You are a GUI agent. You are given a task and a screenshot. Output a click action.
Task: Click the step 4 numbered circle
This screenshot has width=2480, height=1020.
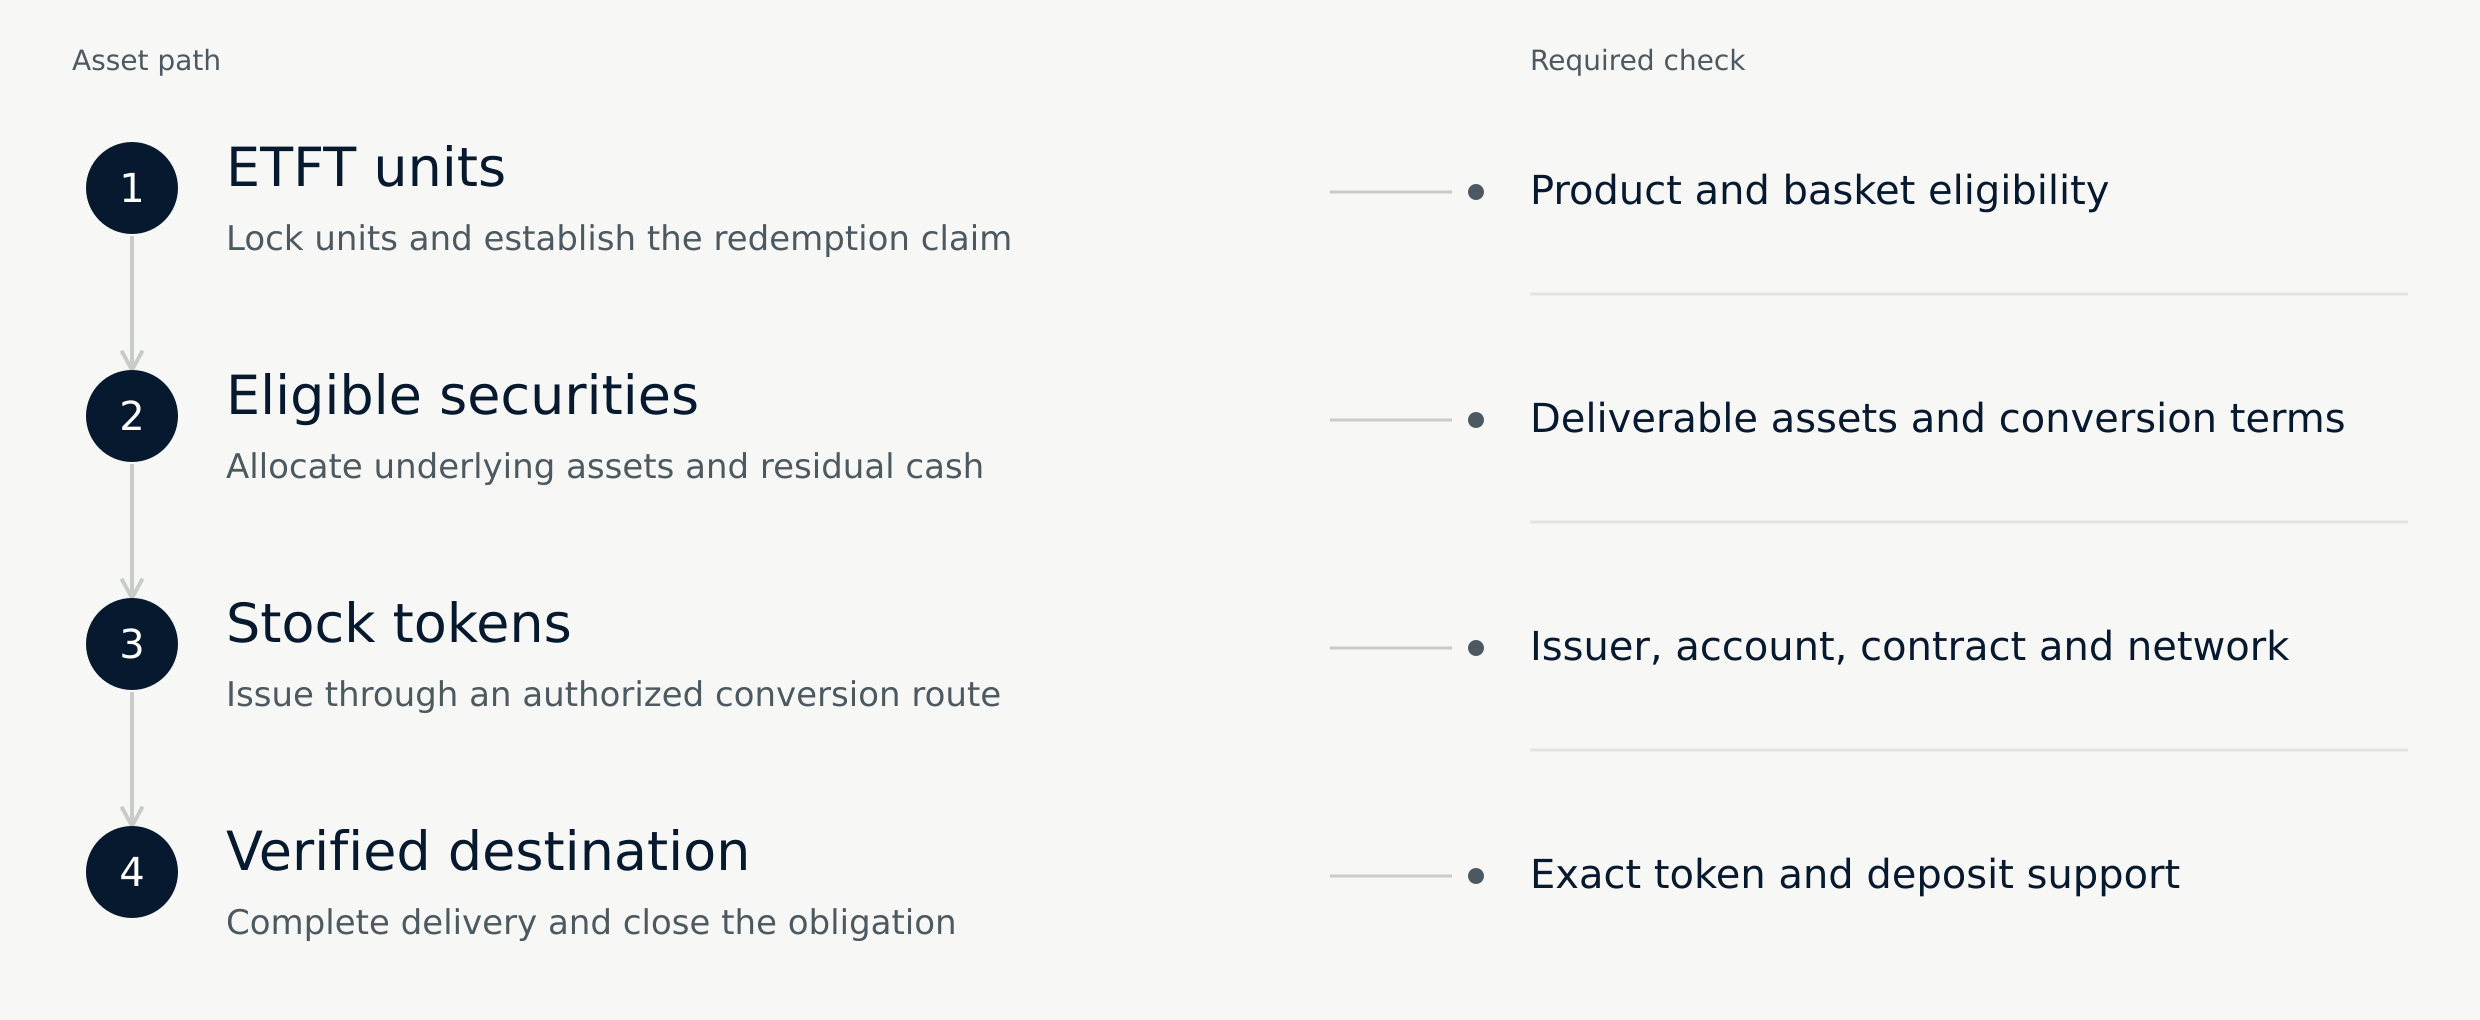[132, 872]
